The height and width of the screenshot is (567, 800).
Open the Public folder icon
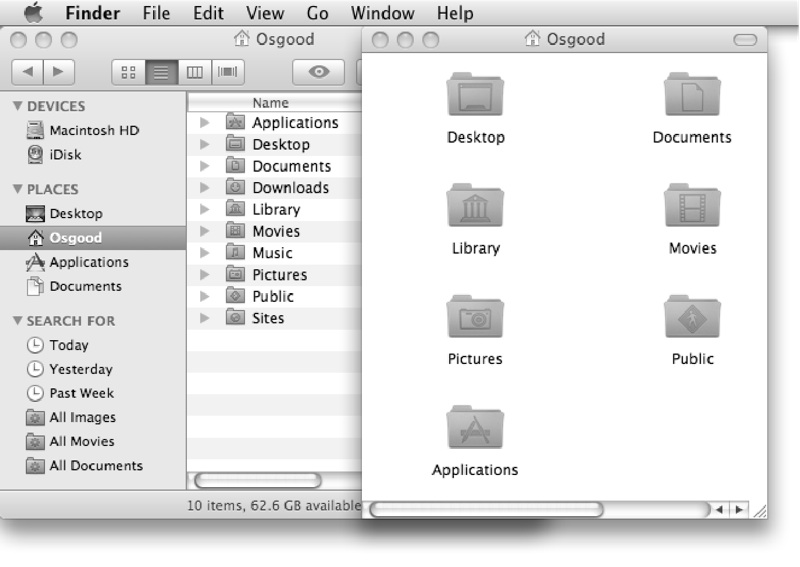(x=692, y=318)
